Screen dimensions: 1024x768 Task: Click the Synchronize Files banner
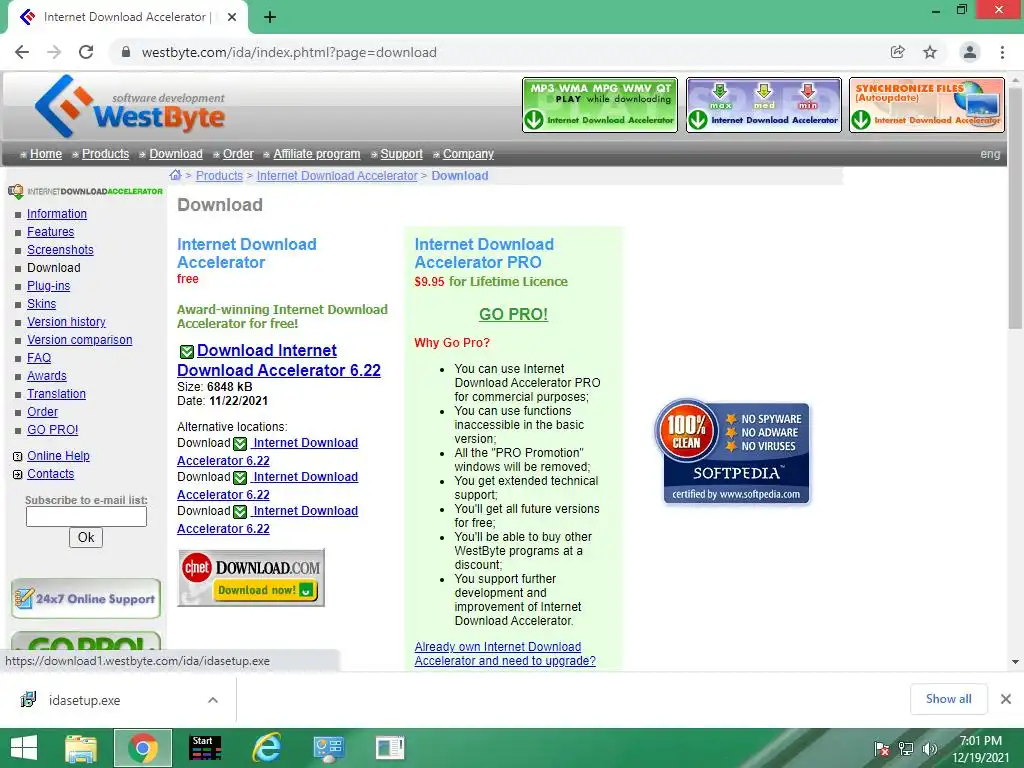tap(927, 105)
